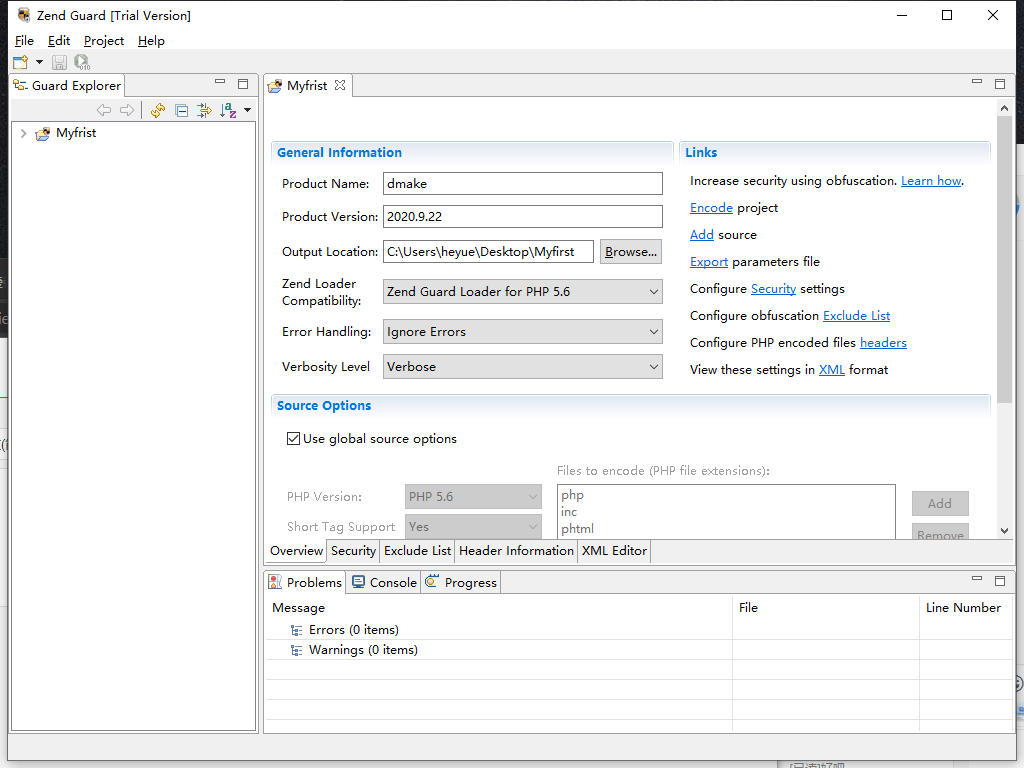The image size is (1024, 768).
Task: Sort Guard Explorer items alphabetically
Action: 228,110
